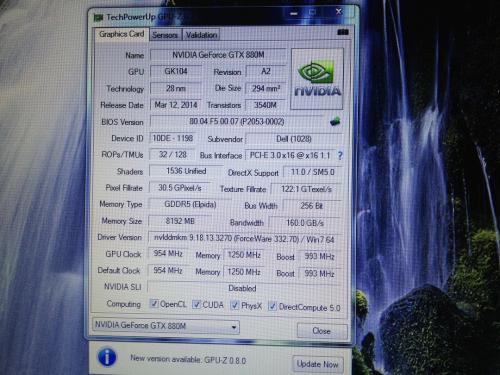
Task: Select the Graphics Card tab
Action: click(x=121, y=34)
